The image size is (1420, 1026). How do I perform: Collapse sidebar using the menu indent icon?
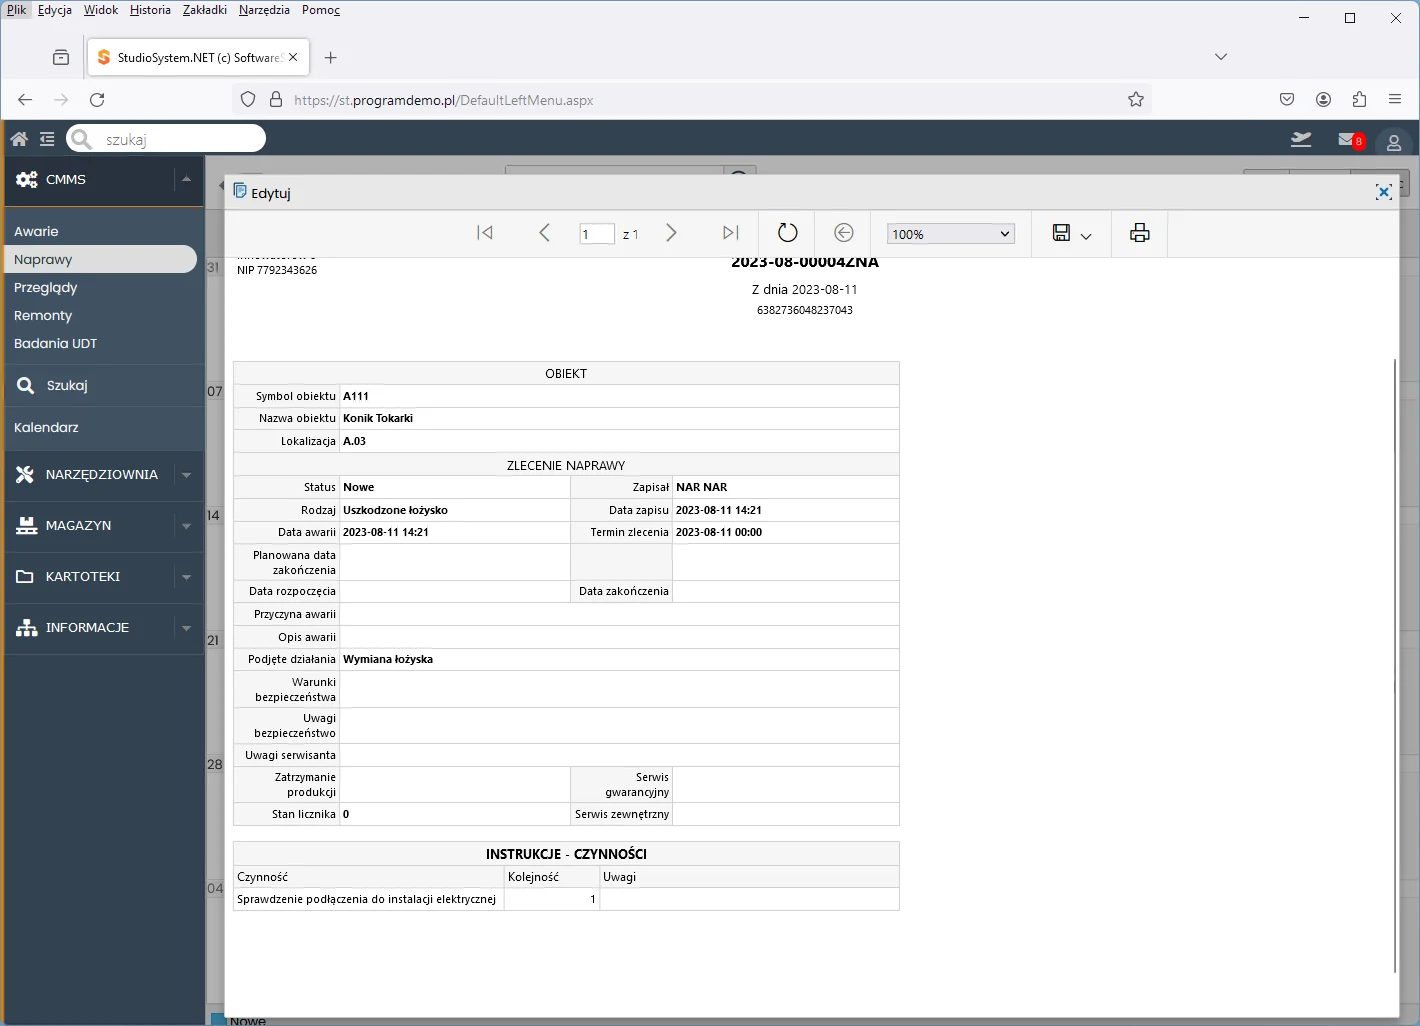pos(47,139)
